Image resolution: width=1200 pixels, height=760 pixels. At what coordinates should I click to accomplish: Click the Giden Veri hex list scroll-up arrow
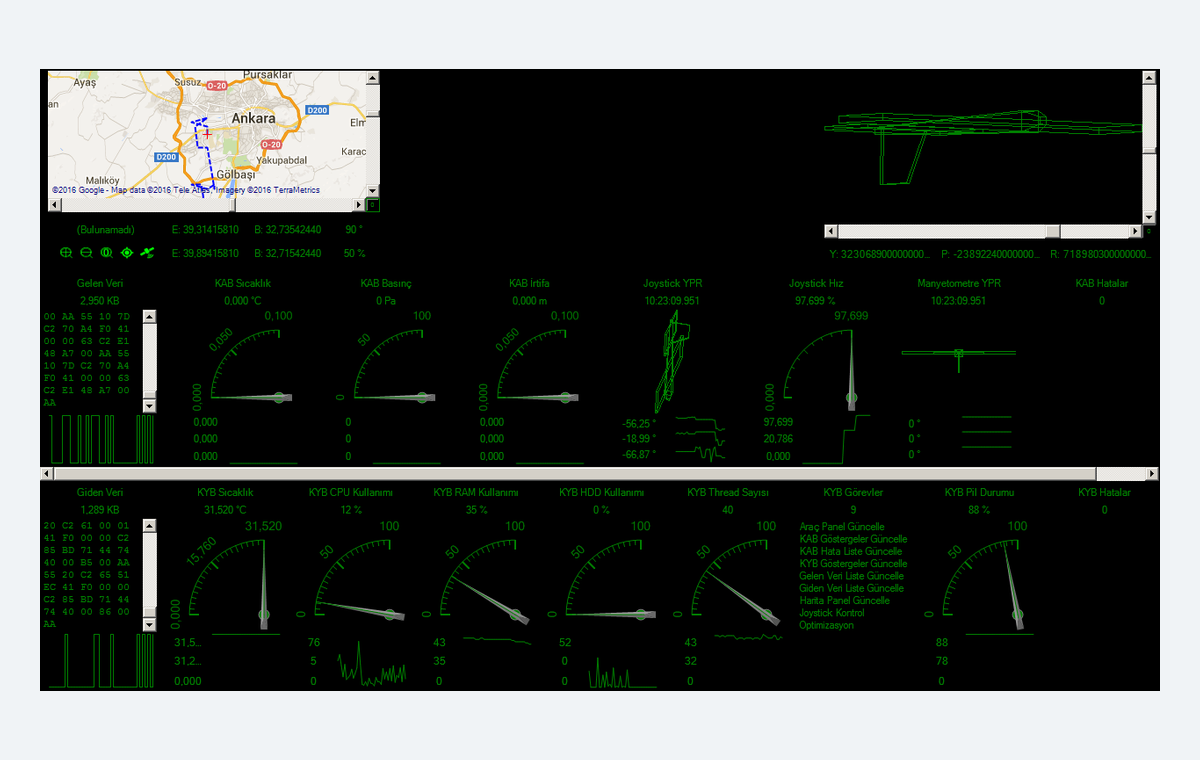pos(150,525)
